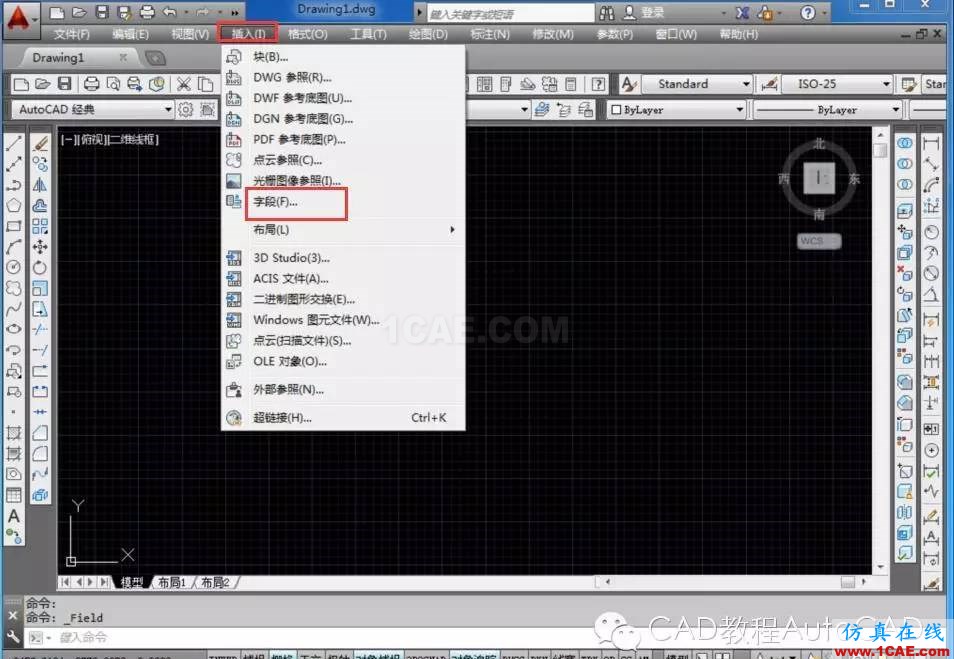Choose 字段(F)... from Insert menu
This screenshot has width=954, height=659.
344,202
